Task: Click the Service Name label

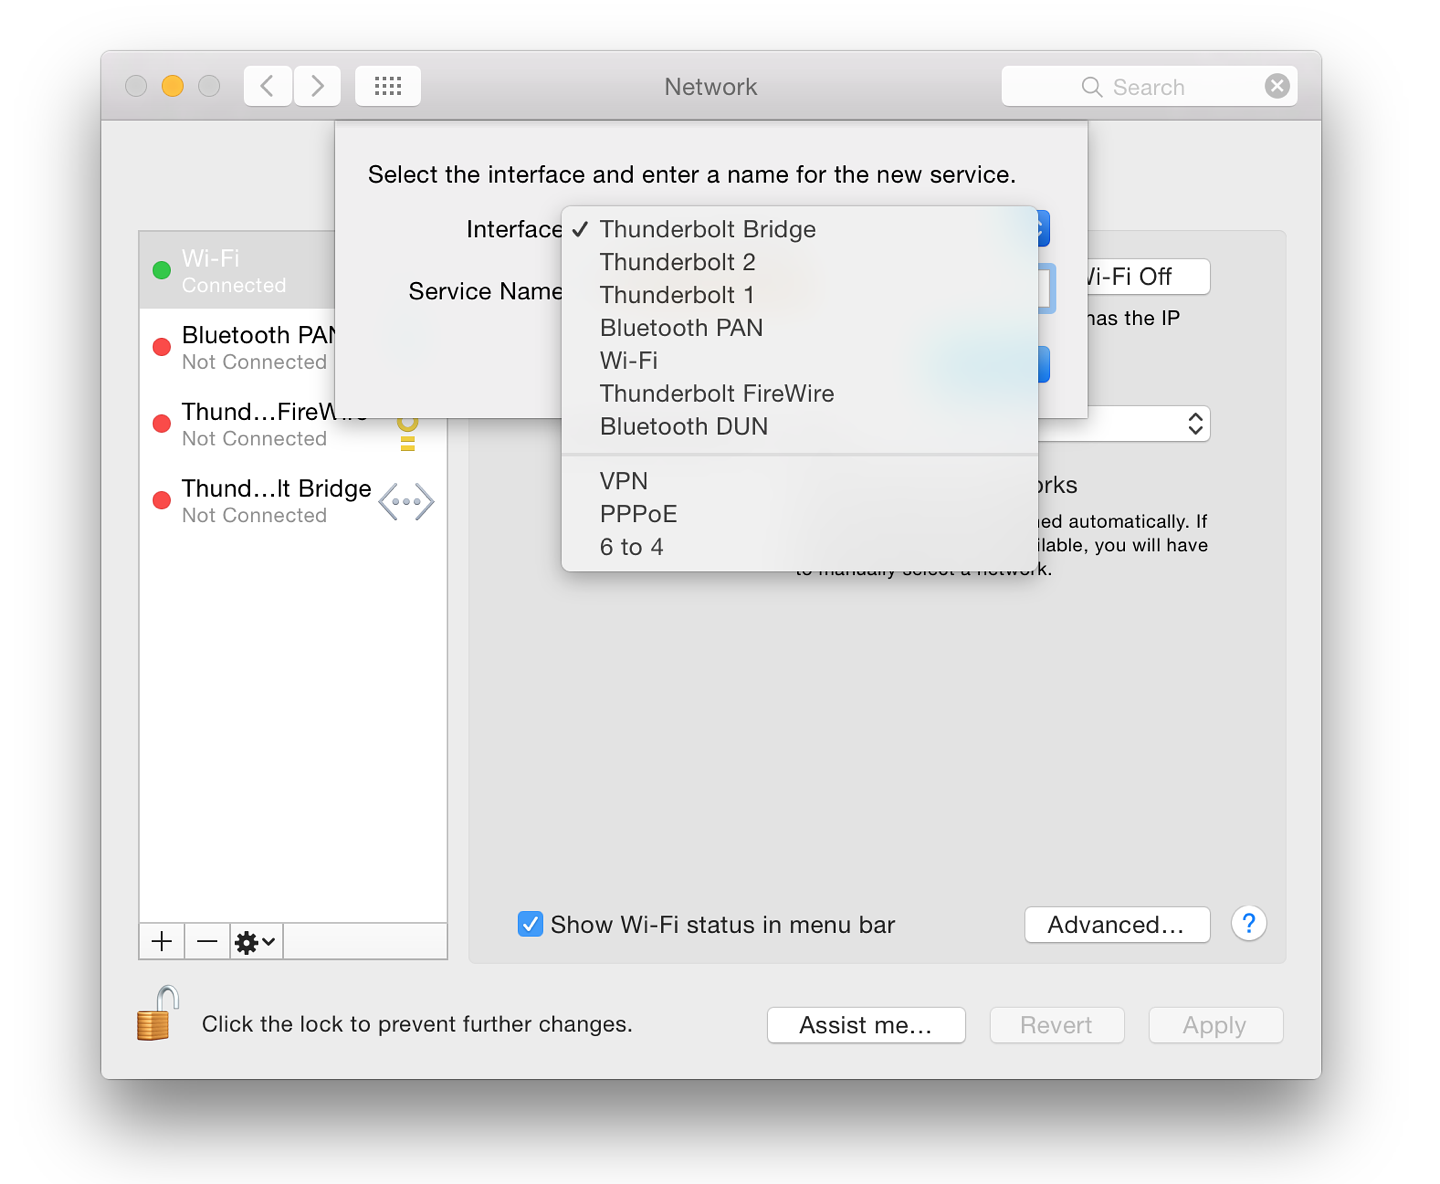Action: pyautogui.click(x=485, y=291)
